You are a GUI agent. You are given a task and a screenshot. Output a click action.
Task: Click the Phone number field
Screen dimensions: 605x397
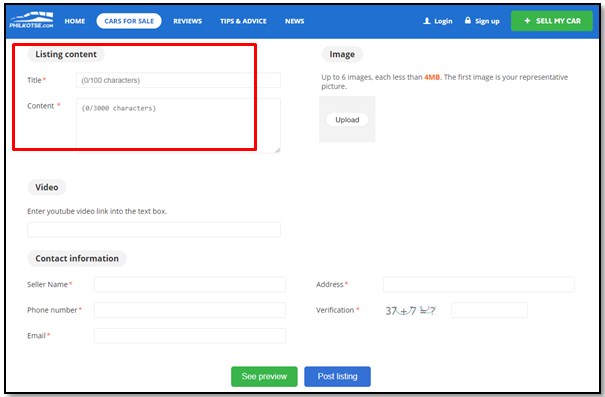190,310
